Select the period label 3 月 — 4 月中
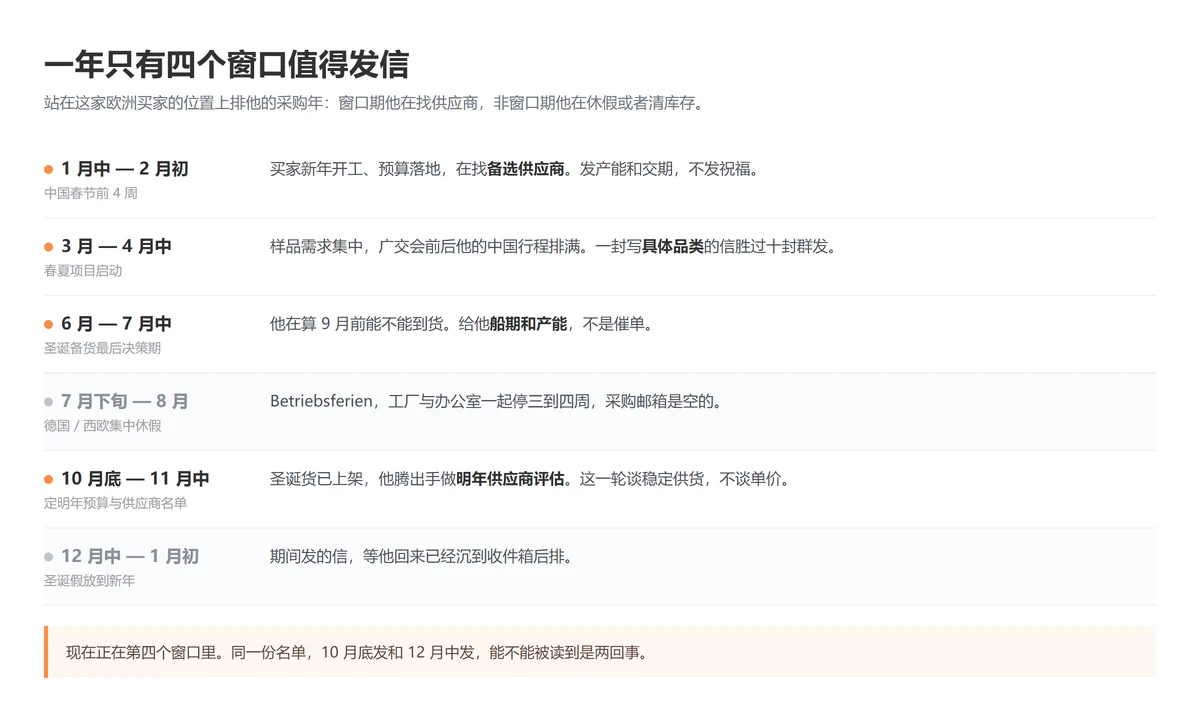 tap(116, 247)
